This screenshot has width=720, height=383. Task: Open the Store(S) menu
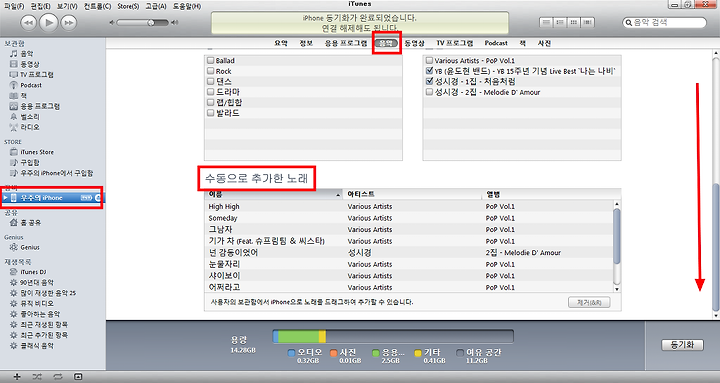point(128,6)
